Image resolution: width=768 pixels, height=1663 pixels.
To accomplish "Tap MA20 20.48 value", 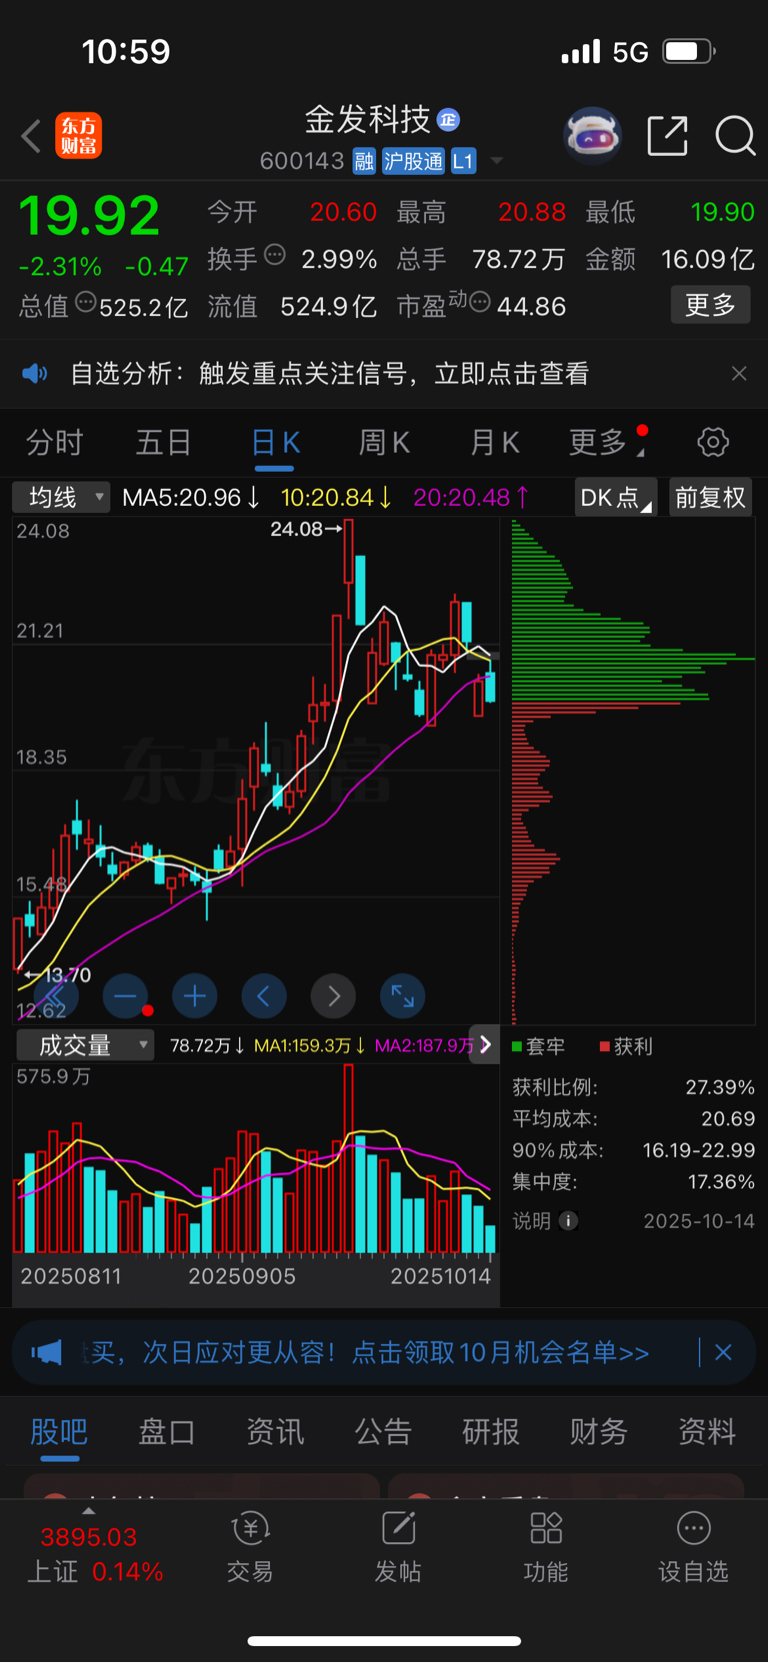I will click(471, 497).
